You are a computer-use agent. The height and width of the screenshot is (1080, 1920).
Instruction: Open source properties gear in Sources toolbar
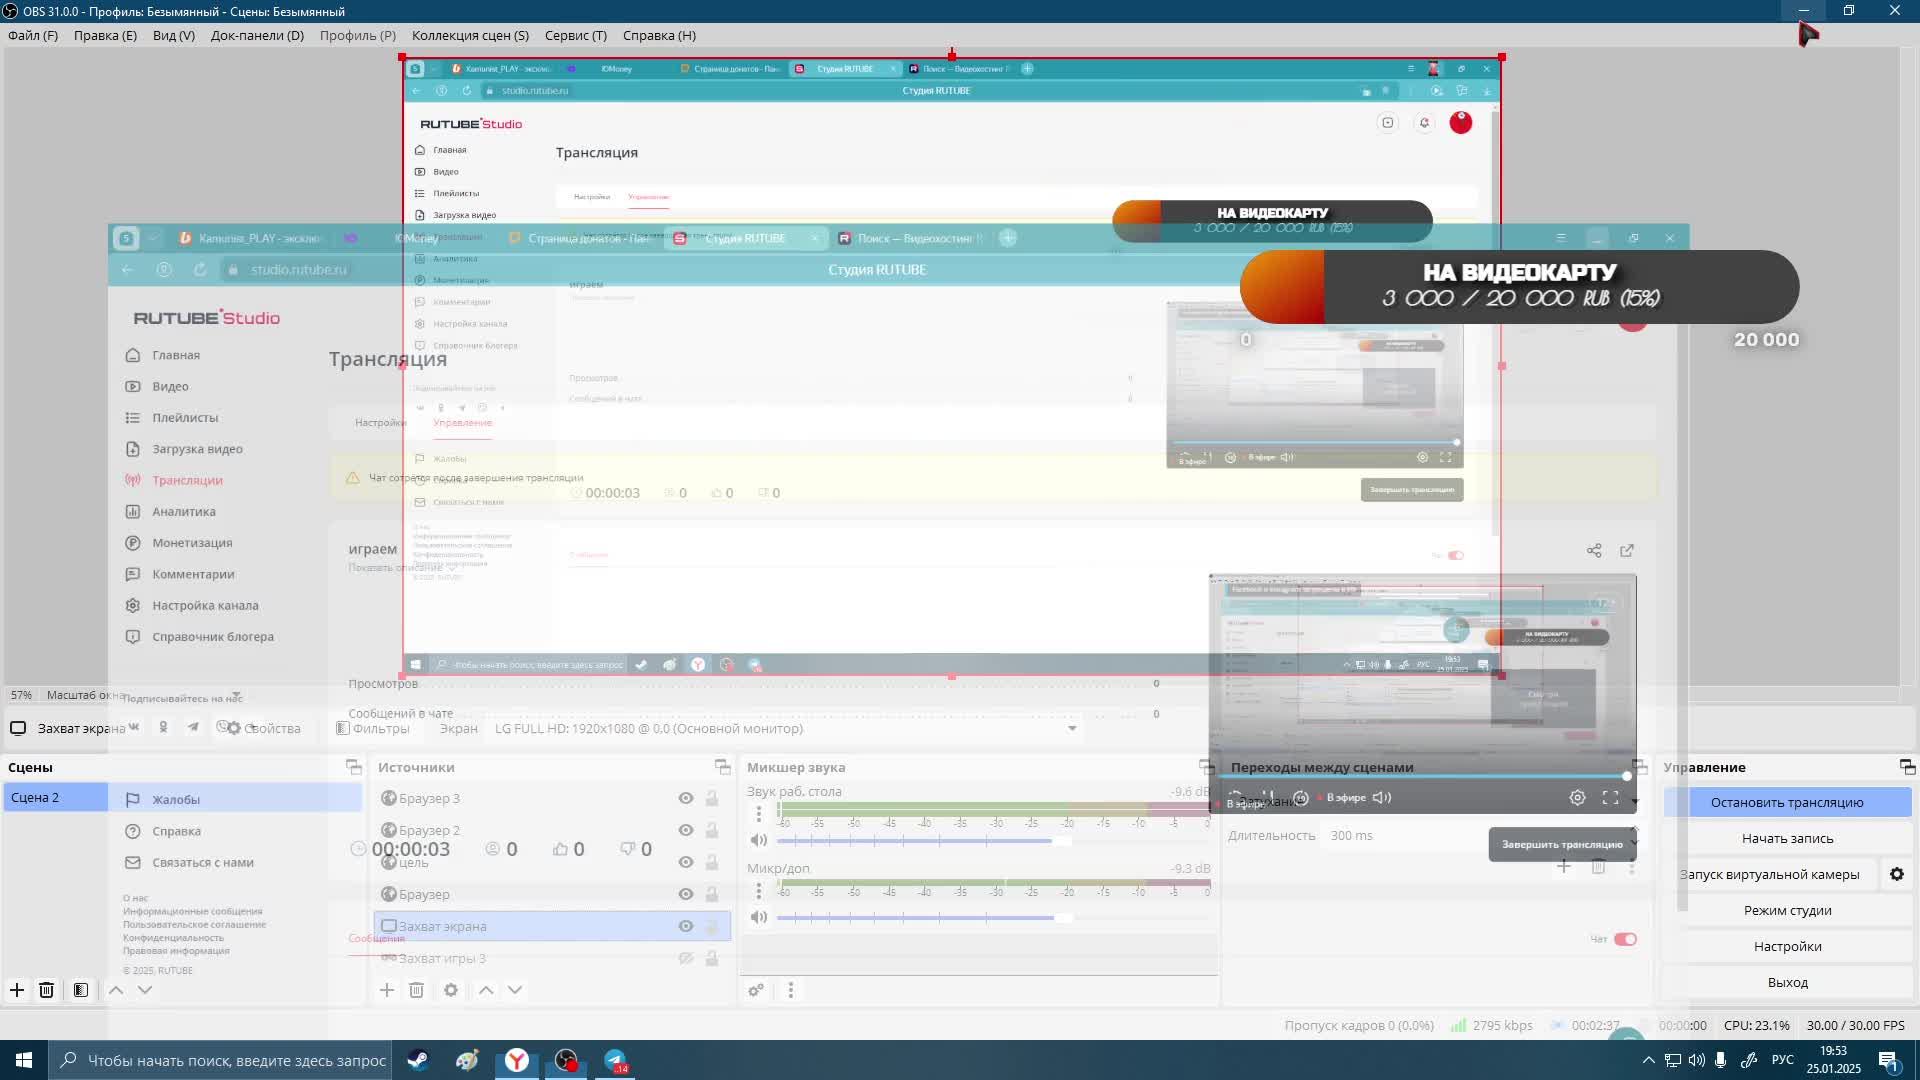click(451, 990)
